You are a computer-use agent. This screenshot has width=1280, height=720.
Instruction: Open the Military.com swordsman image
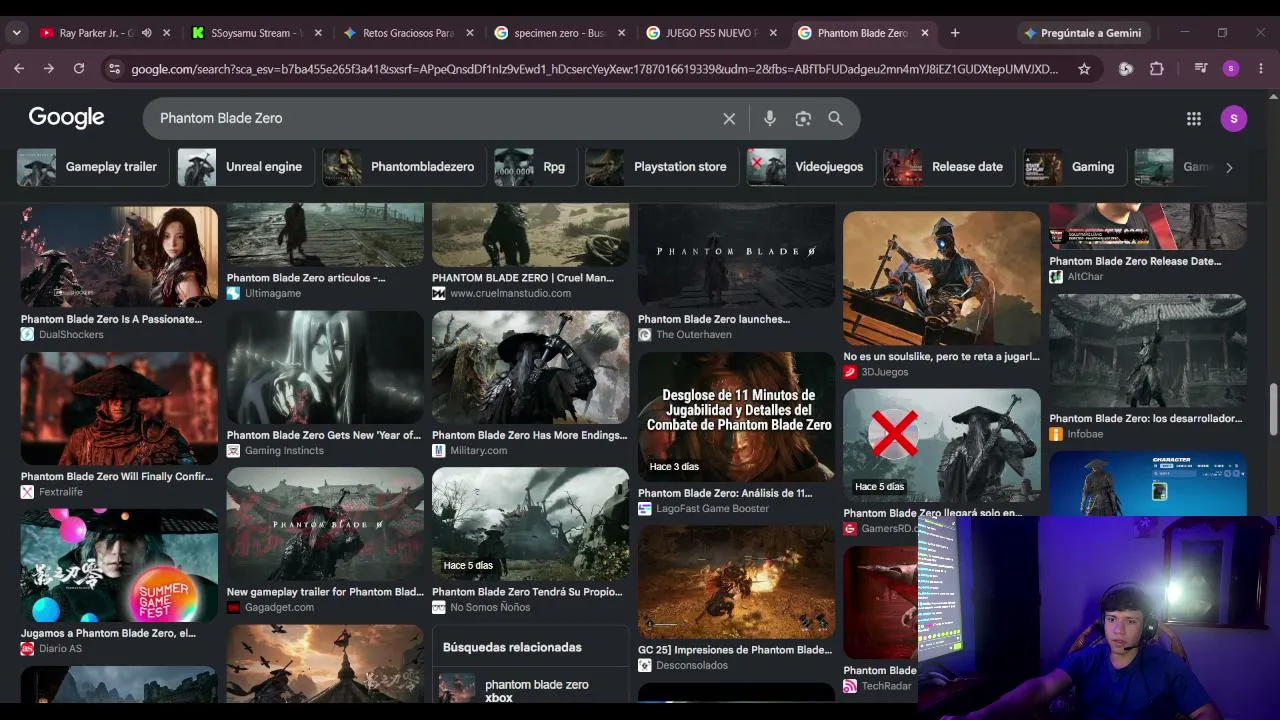pyautogui.click(x=531, y=366)
